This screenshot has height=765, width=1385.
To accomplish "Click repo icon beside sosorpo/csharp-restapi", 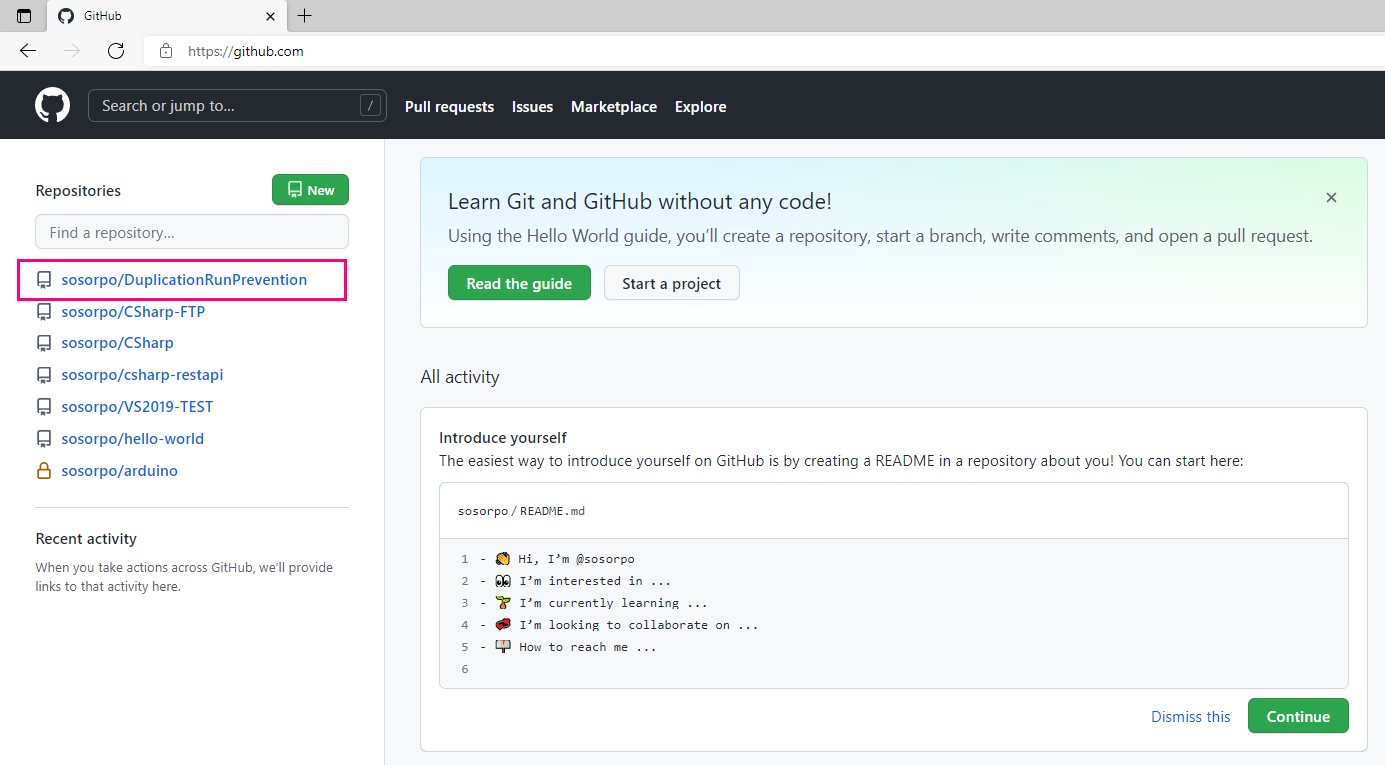I will click(44, 375).
